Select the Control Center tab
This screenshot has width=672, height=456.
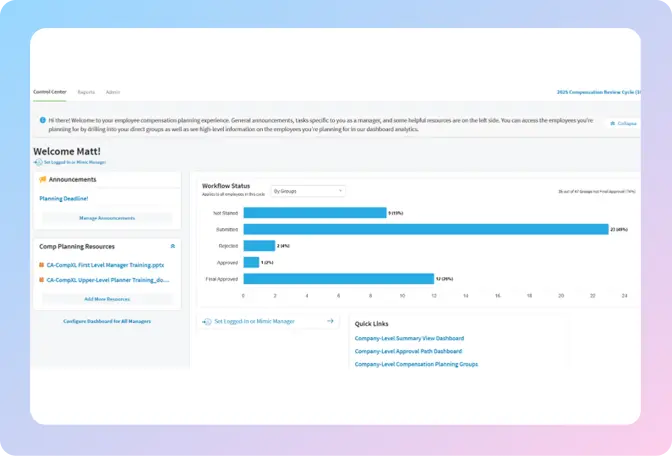click(x=50, y=92)
